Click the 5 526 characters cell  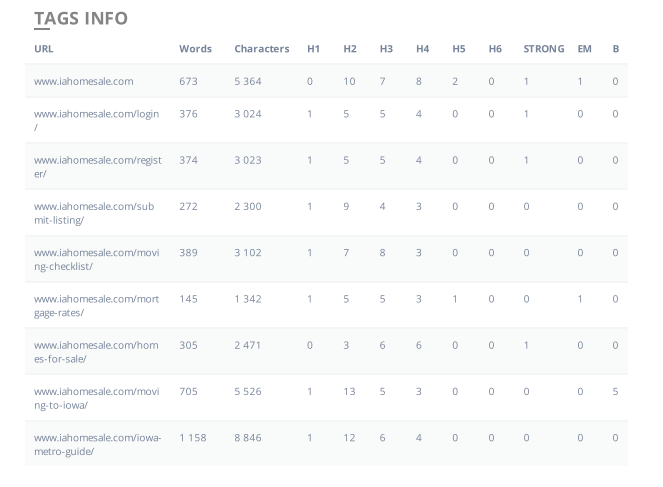248,391
